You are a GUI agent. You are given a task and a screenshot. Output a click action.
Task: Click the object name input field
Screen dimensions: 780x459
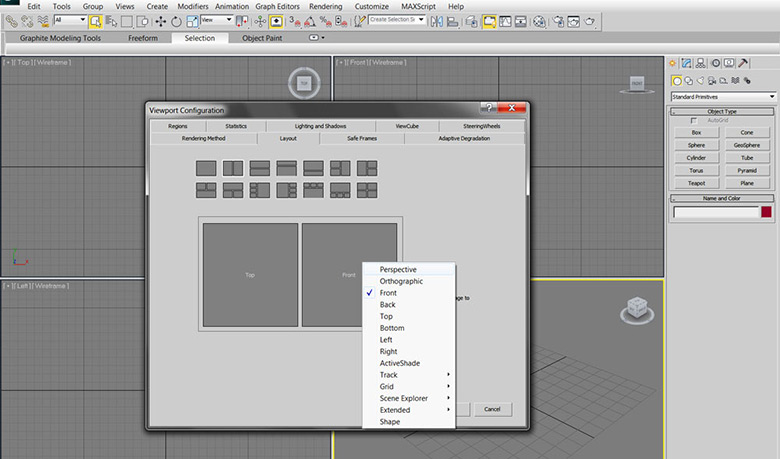715,212
